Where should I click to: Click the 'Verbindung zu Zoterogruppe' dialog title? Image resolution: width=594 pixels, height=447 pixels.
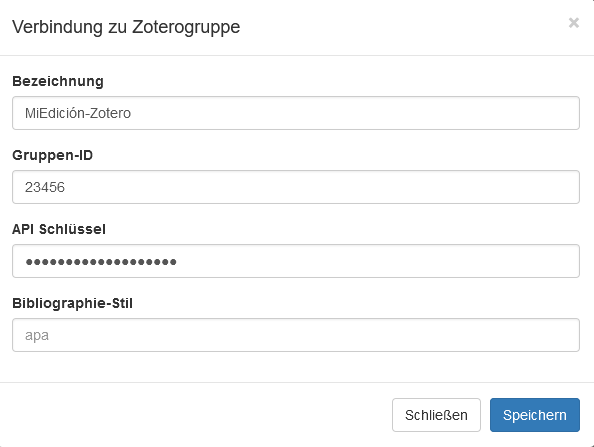[x=126, y=27]
